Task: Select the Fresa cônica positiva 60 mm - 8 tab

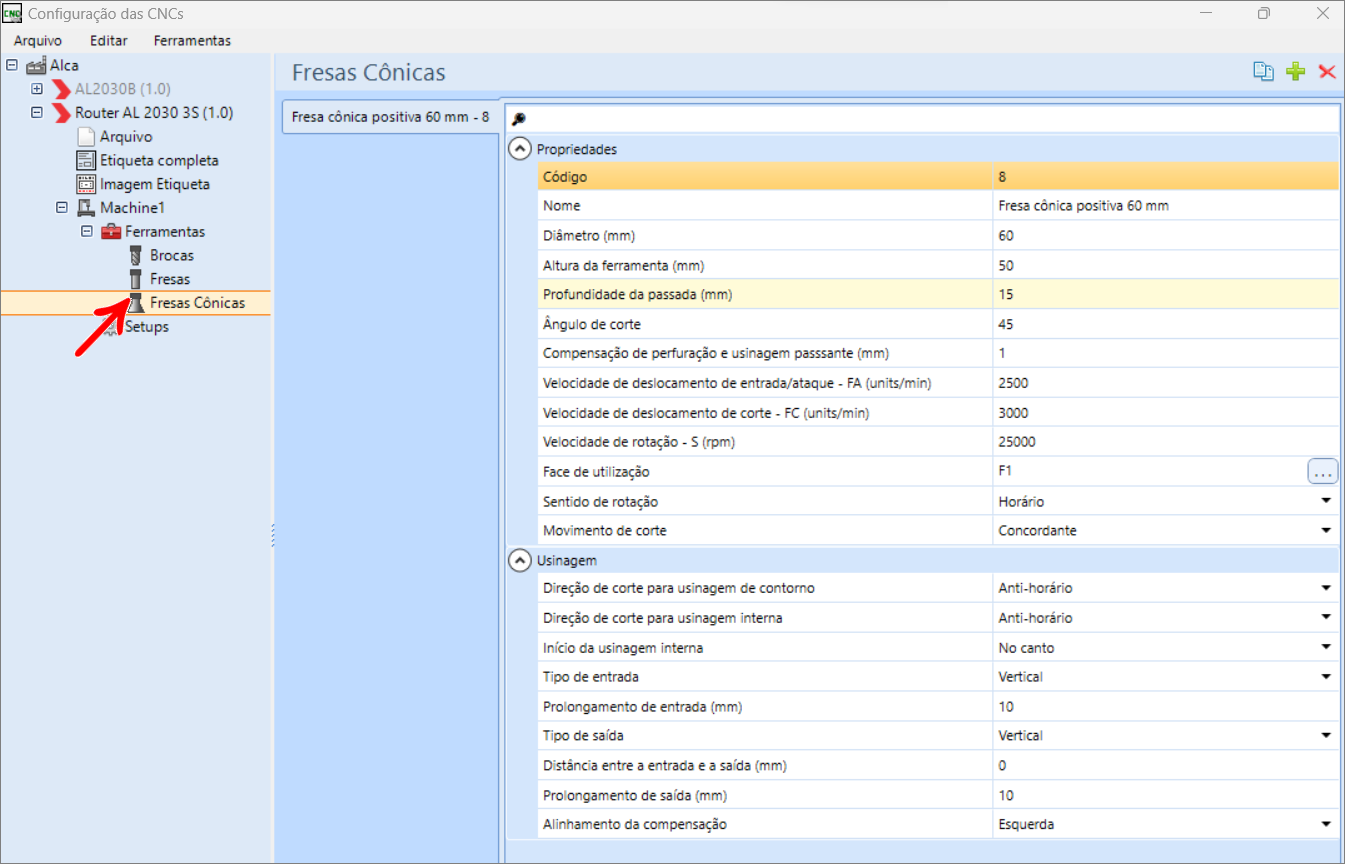Action: [390, 117]
